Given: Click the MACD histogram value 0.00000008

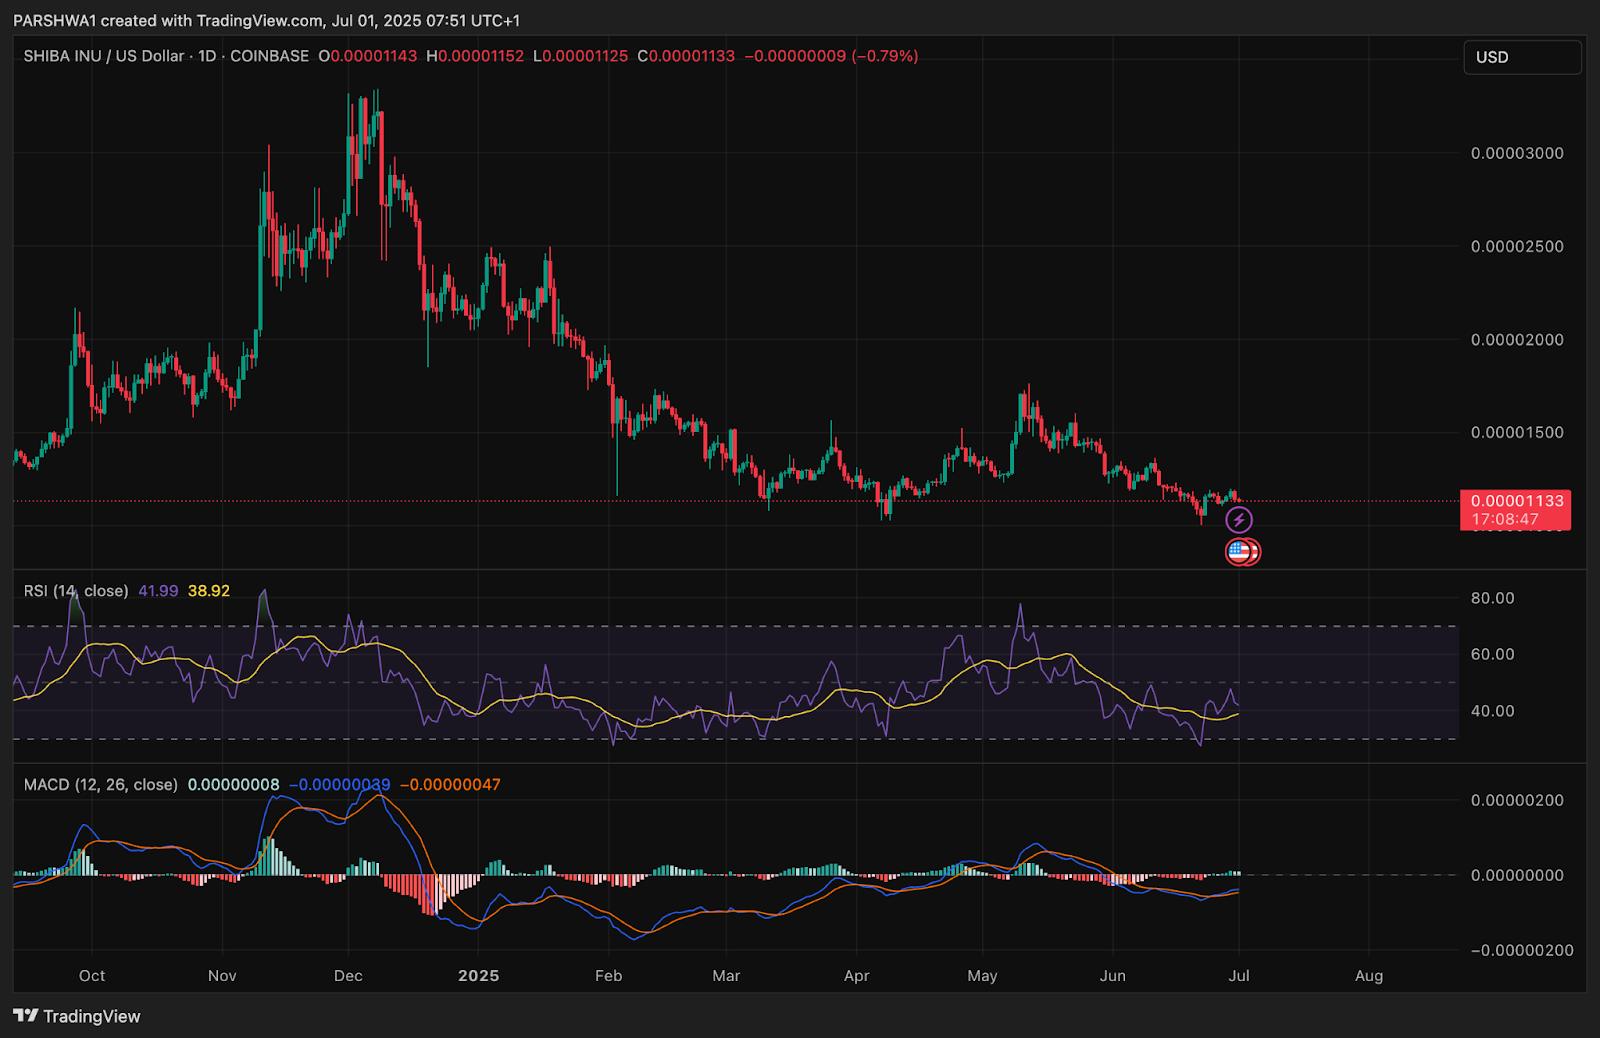Looking at the screenshot, I should (x=234, y=785).
